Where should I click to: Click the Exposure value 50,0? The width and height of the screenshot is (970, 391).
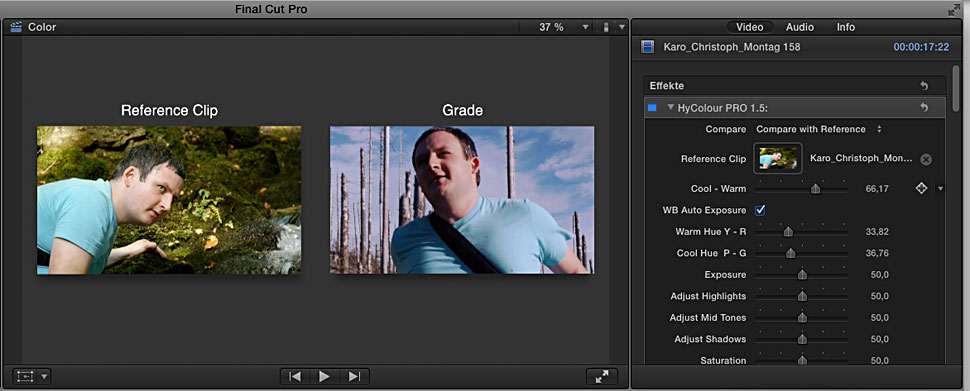879,275
